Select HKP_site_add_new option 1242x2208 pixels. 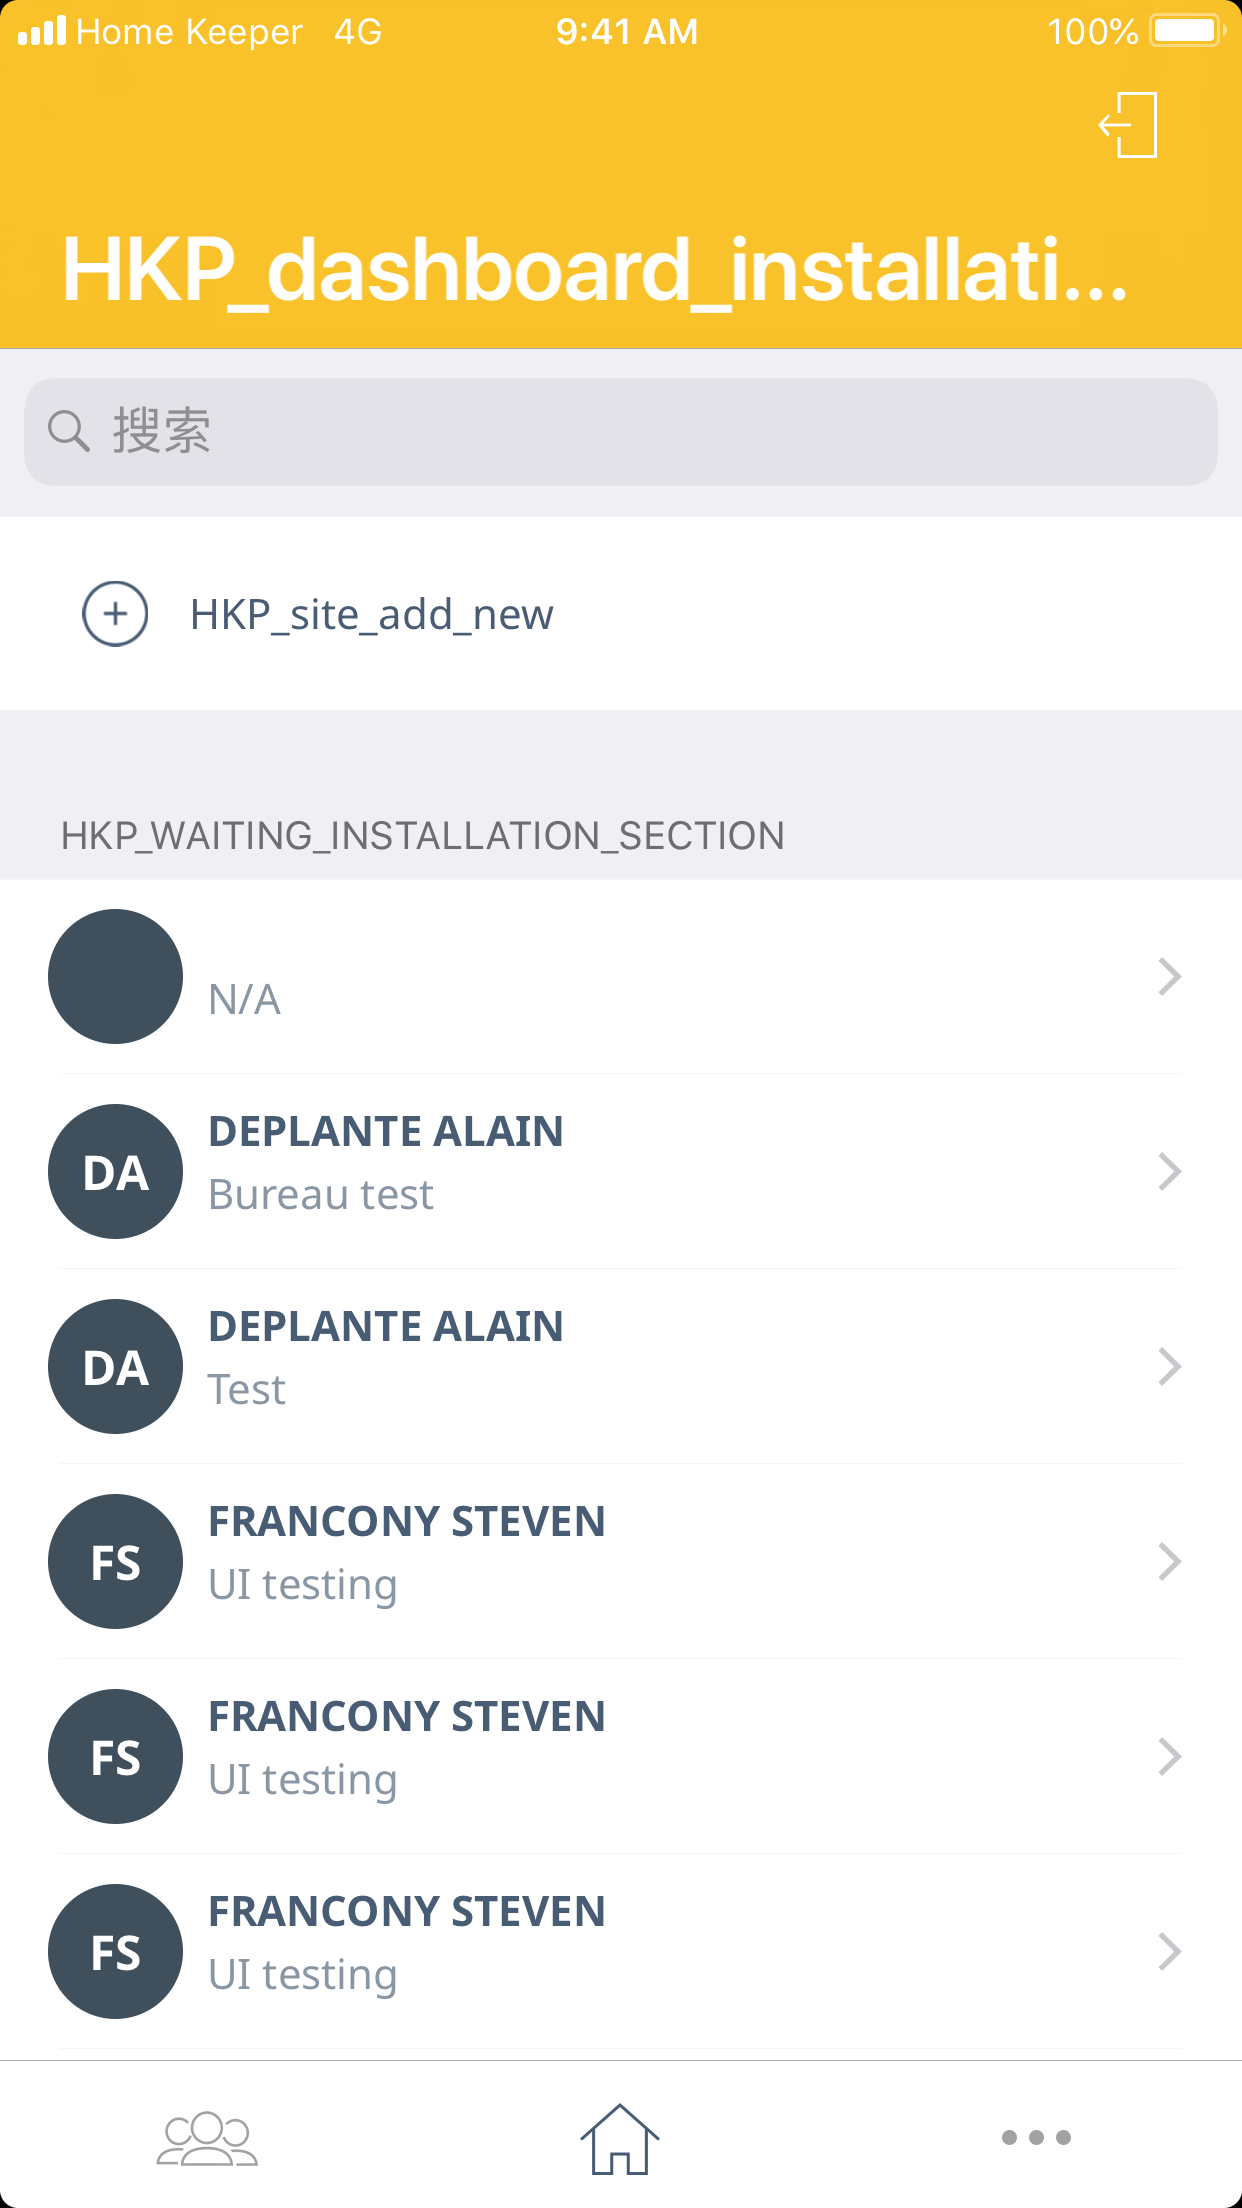coord(371,615)
